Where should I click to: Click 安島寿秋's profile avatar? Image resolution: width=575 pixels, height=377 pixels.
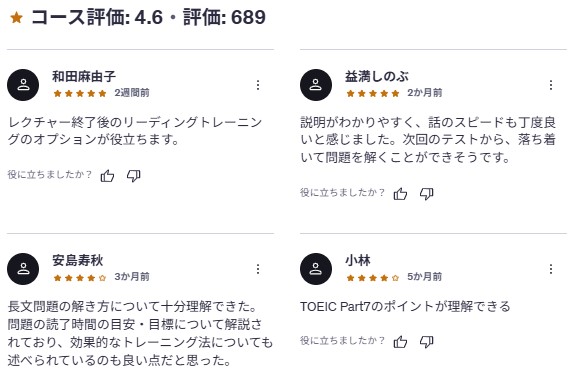[23, 269]
